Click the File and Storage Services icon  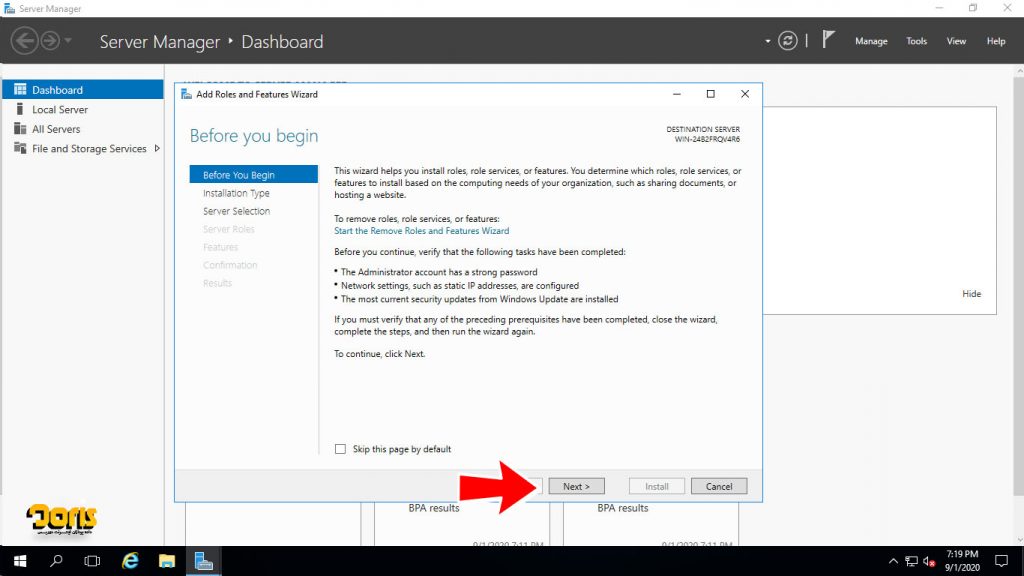pos(20,148)
